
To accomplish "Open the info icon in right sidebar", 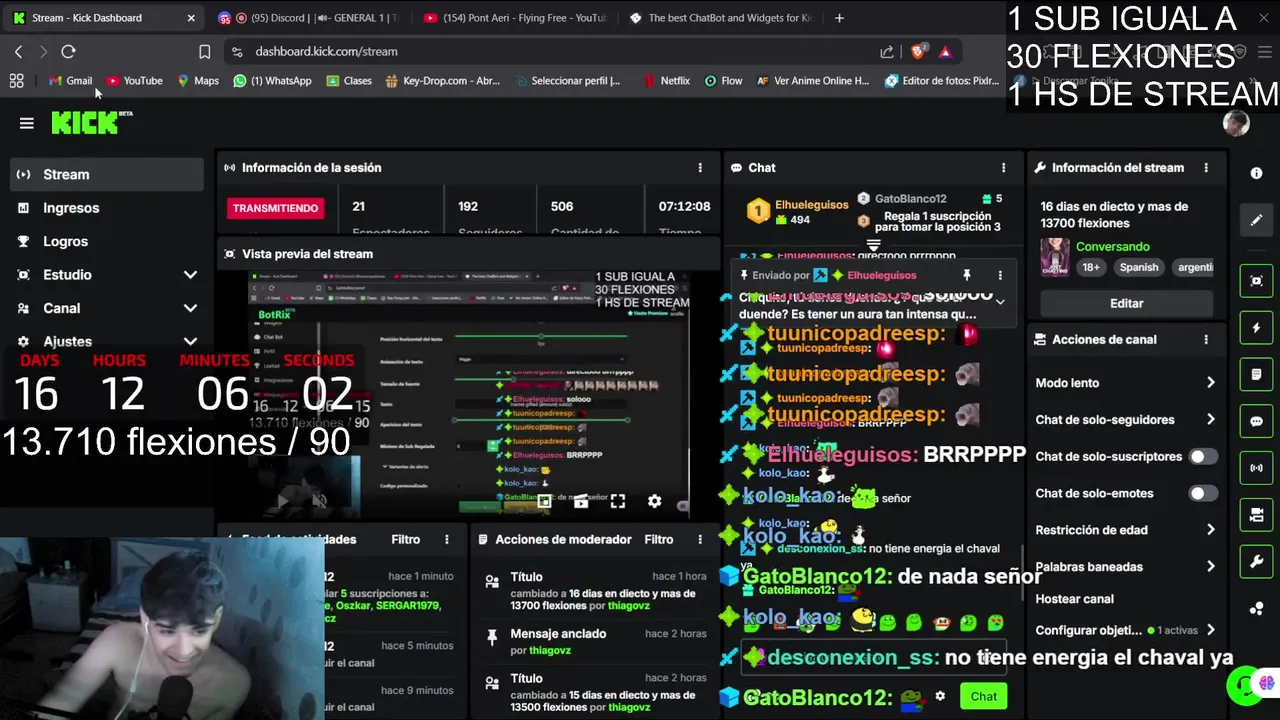I will coord(1257,174).
